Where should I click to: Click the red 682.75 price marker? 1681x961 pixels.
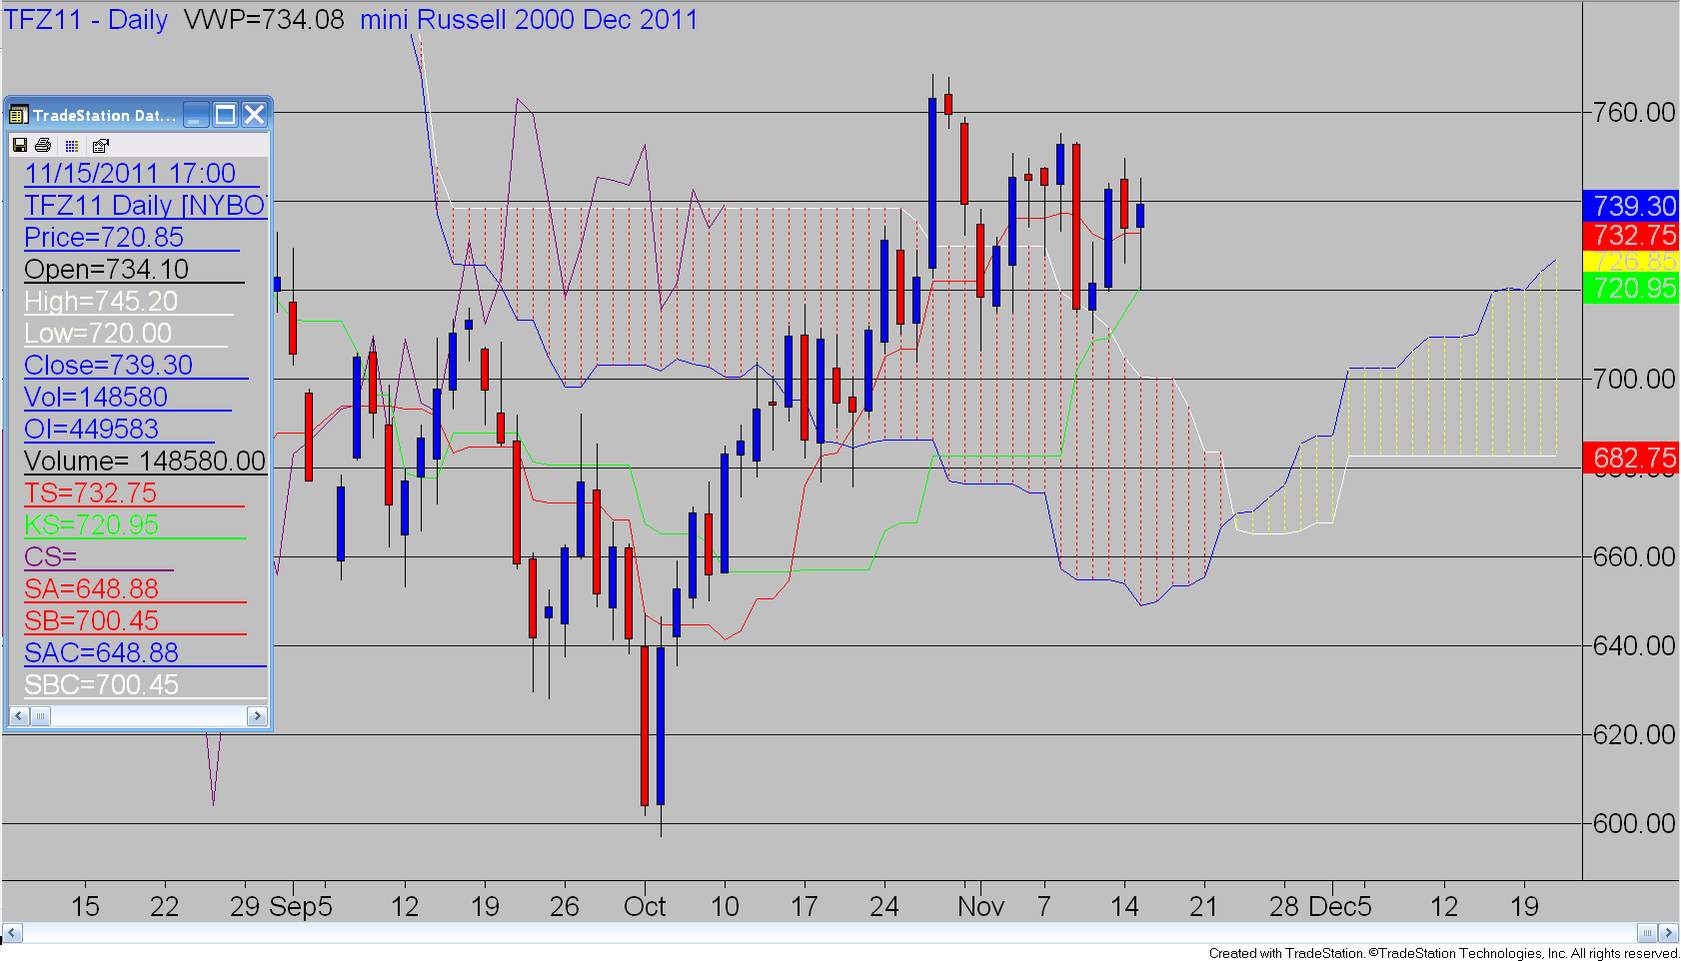click(x=1631, y=458)
